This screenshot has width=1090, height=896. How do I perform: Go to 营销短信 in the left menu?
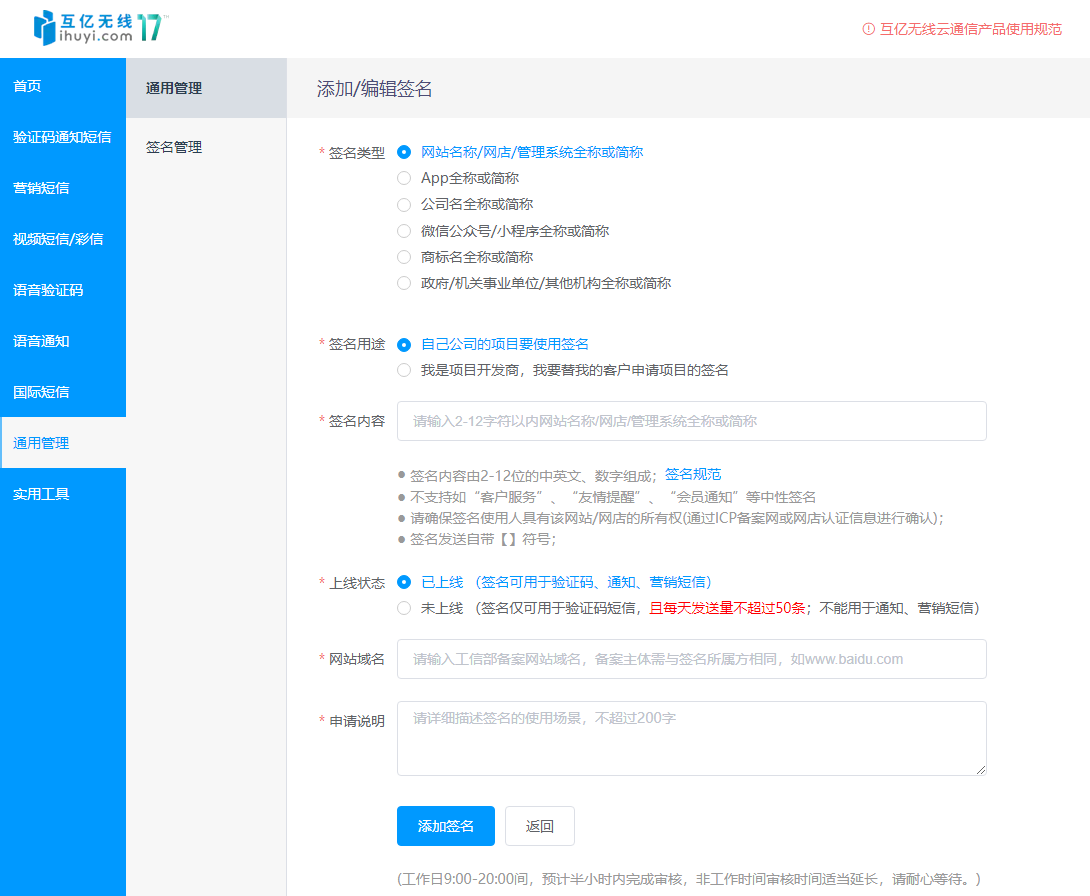pos(41,188)
